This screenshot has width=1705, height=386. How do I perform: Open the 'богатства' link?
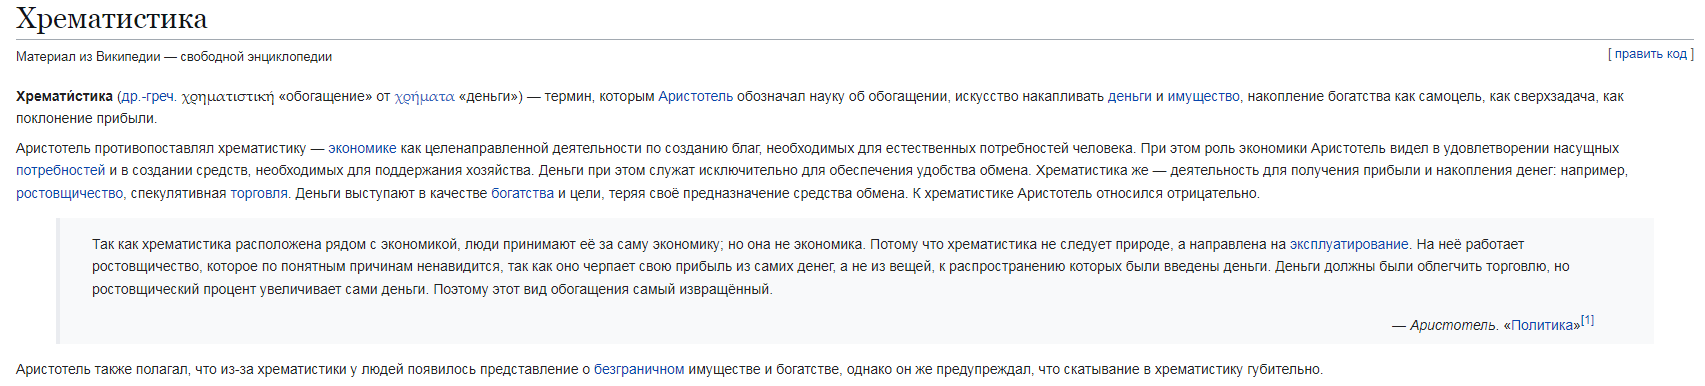tap(522, 193)
